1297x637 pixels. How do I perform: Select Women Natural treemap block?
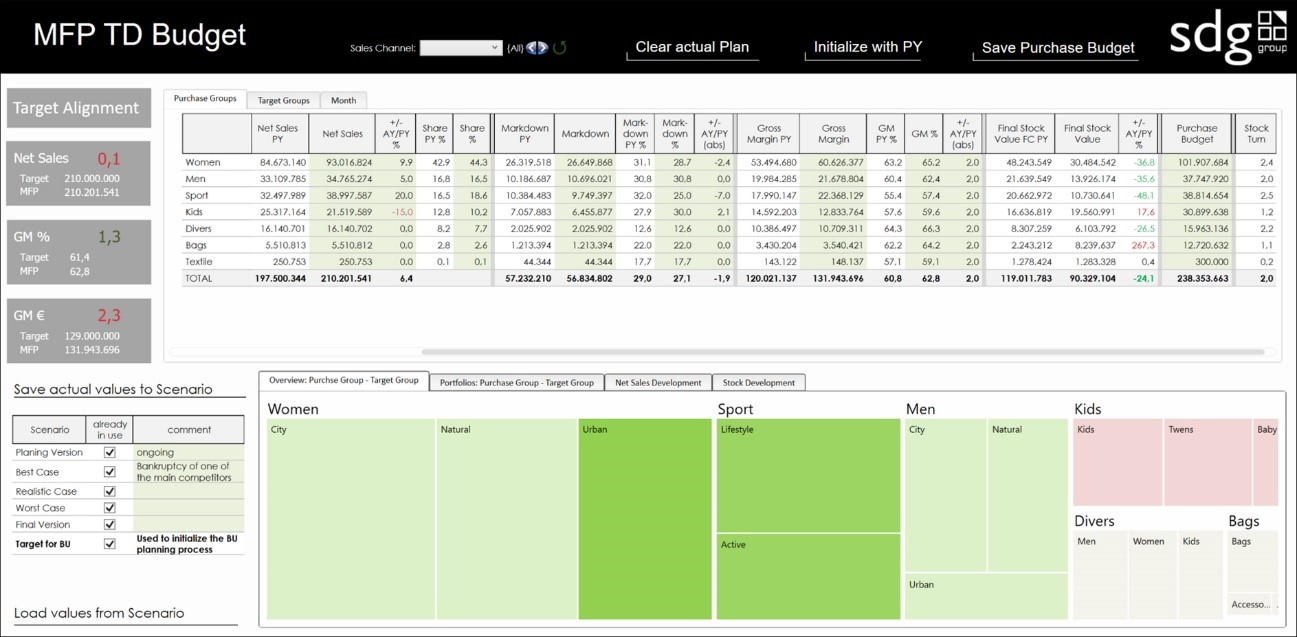[507, 519]
